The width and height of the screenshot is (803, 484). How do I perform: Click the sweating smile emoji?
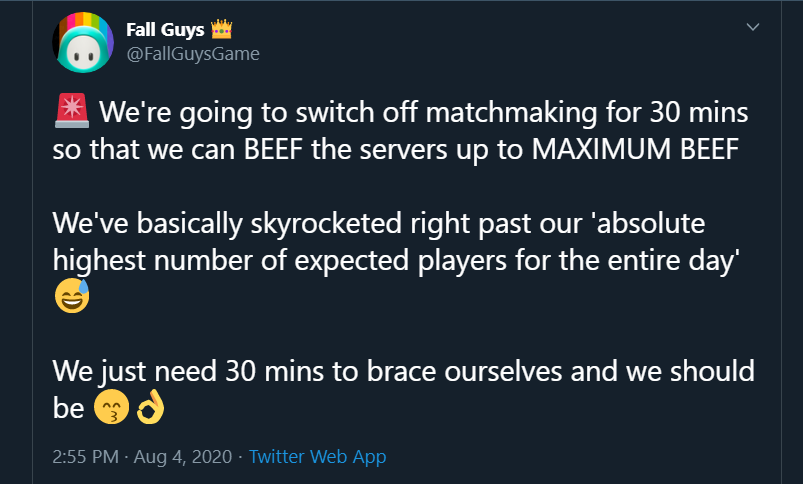click(71, 296)
